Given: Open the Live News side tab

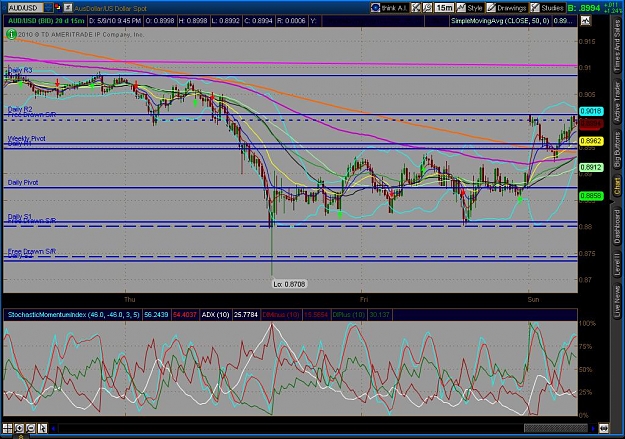Looking at the screenshot, I should click(617, 299).
